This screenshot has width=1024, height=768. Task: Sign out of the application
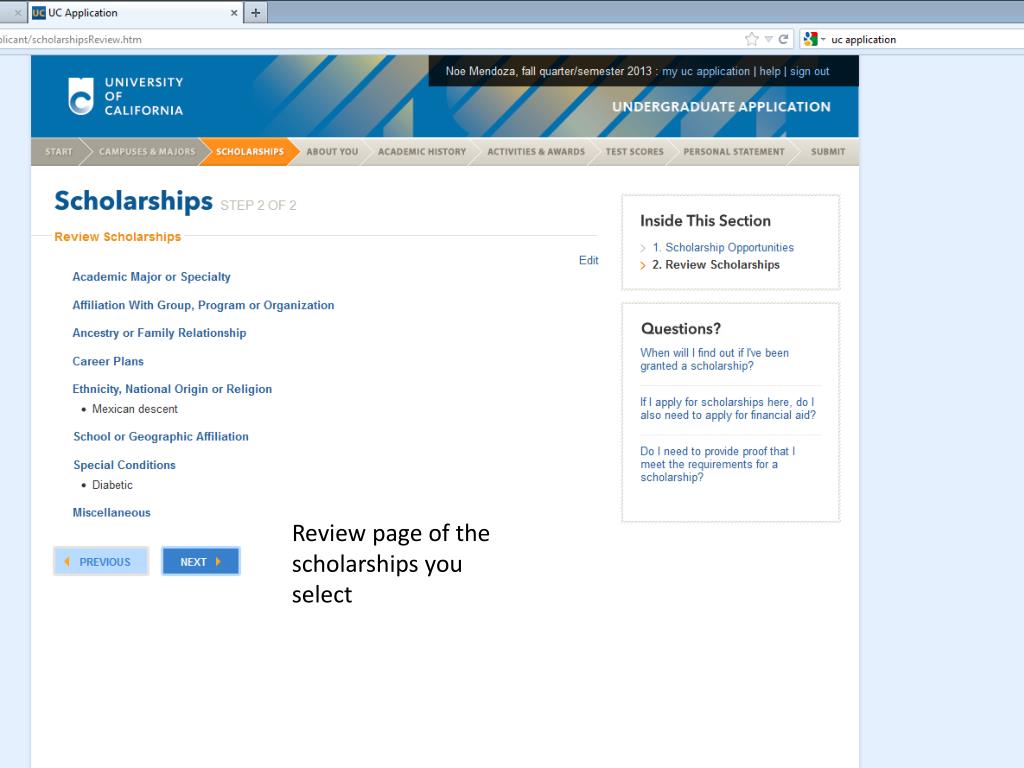[x=810, y=71]
